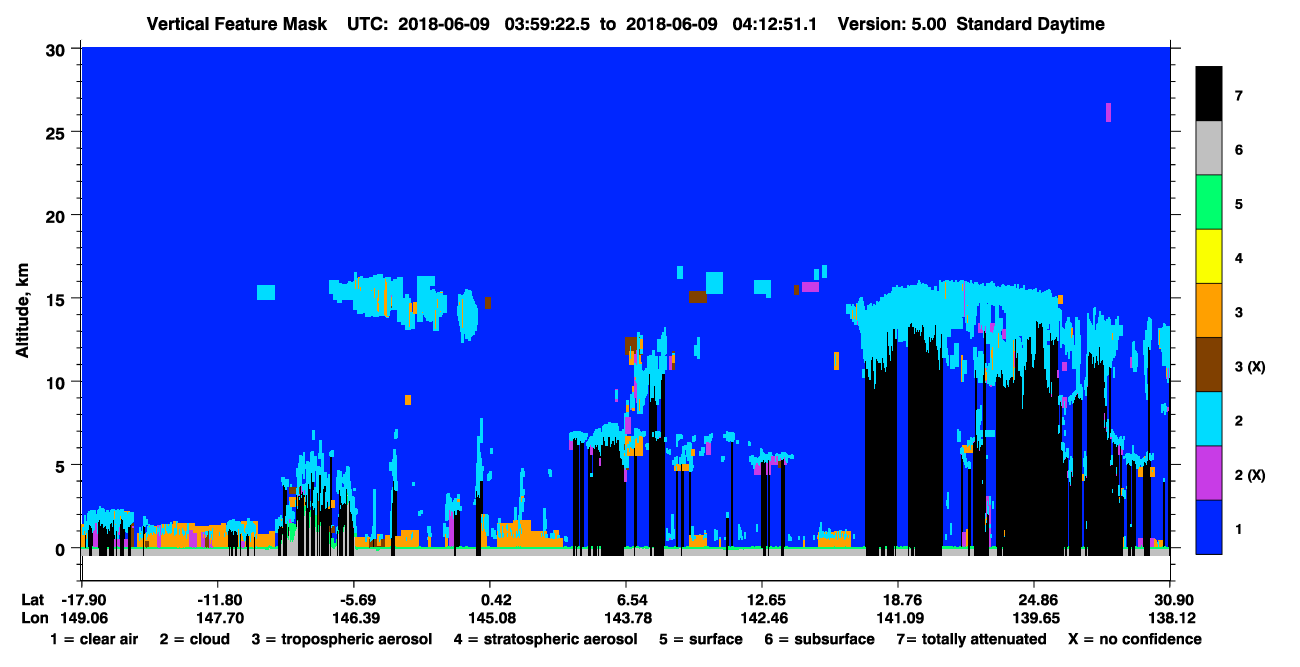1300x667 pixels.
Task: Click the latitude value 0.42
Action: point(497,600)
